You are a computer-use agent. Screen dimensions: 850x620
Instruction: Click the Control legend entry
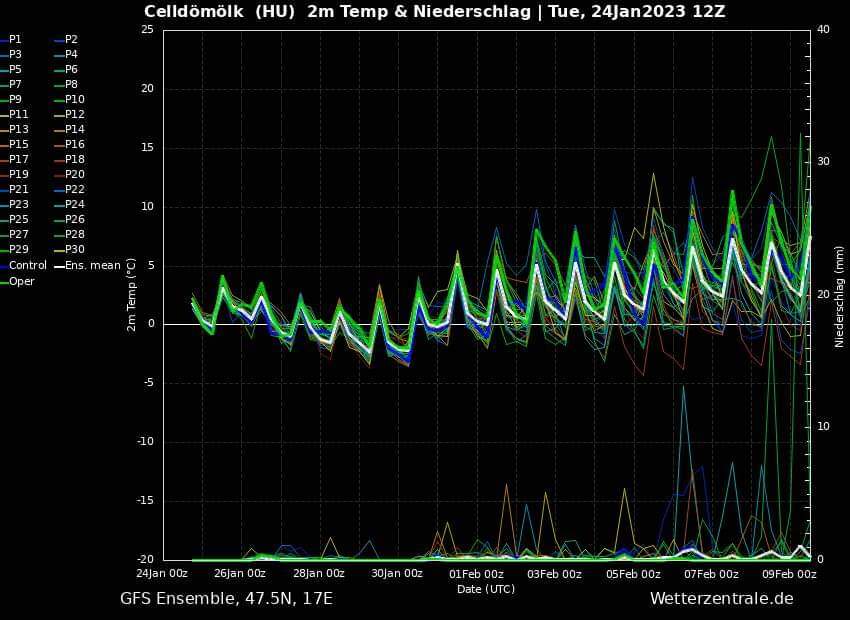pyautogui.click(x=27, y=265)
